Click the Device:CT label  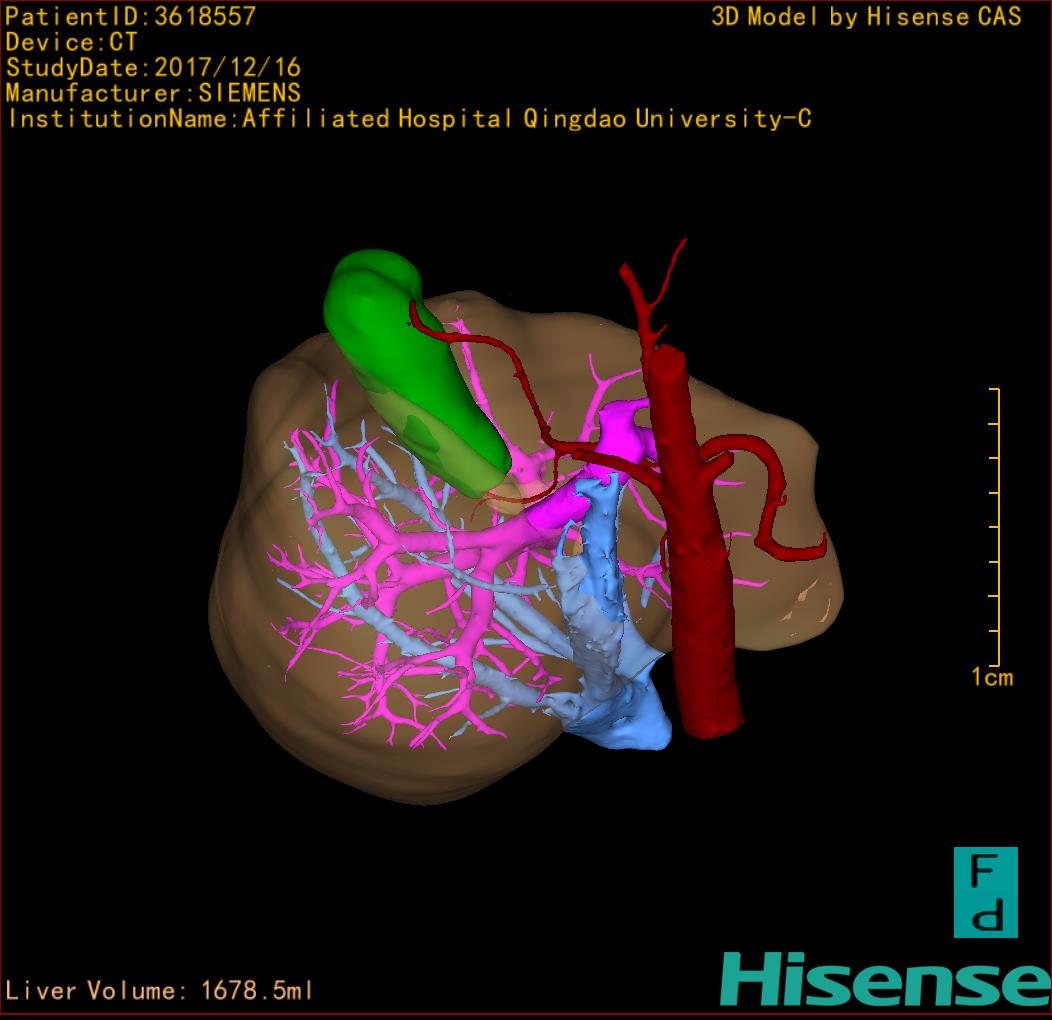(71, 42)
